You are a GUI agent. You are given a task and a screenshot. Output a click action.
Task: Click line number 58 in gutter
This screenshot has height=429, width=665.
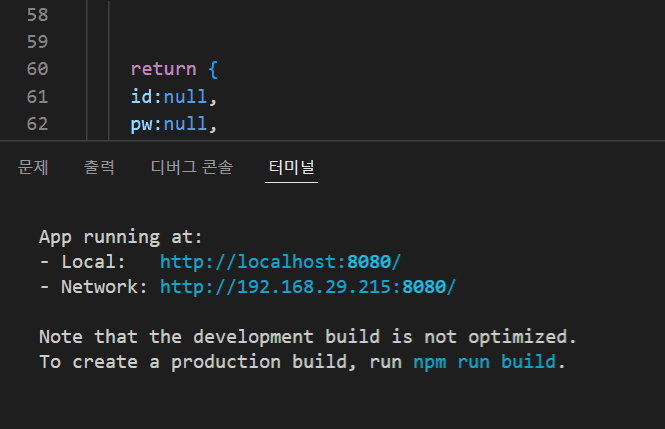pos(36,16)
